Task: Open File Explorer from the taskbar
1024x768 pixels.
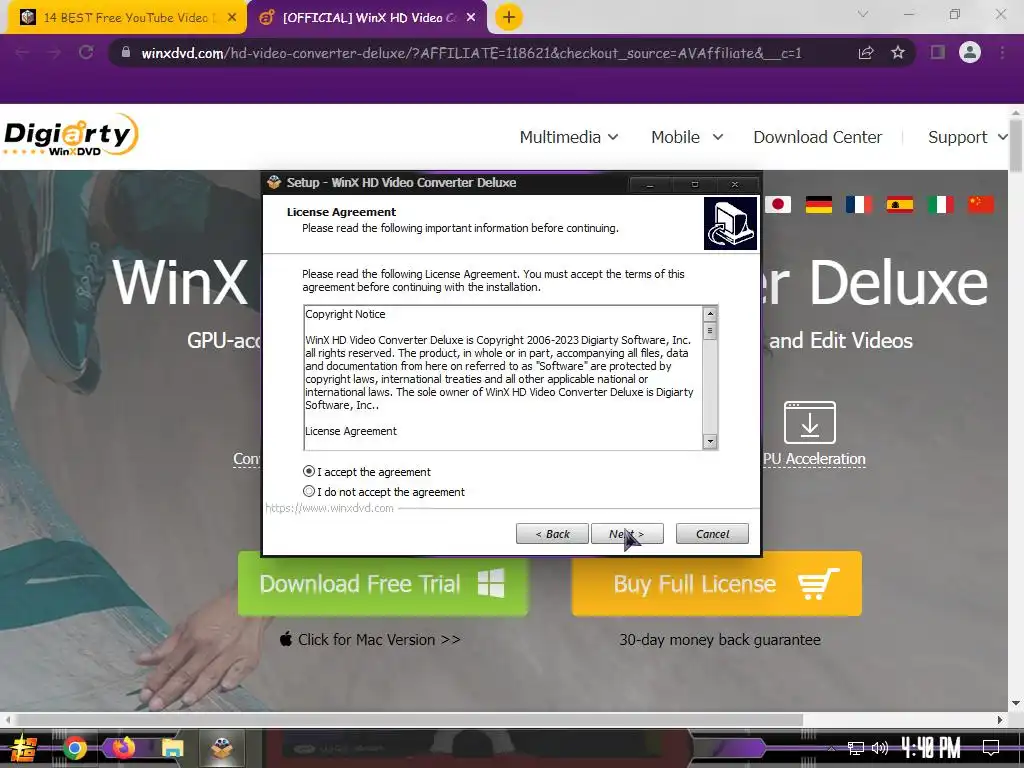Action: pos(172,748)
